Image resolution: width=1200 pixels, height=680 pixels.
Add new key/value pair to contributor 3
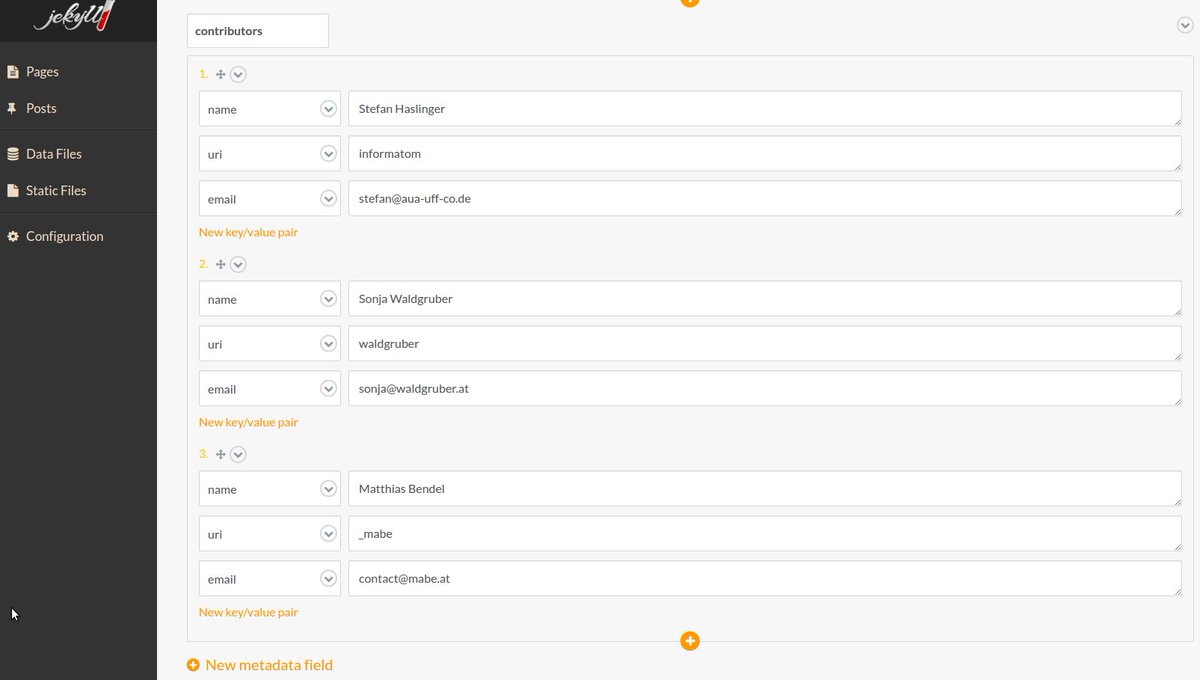coord(248,612)
